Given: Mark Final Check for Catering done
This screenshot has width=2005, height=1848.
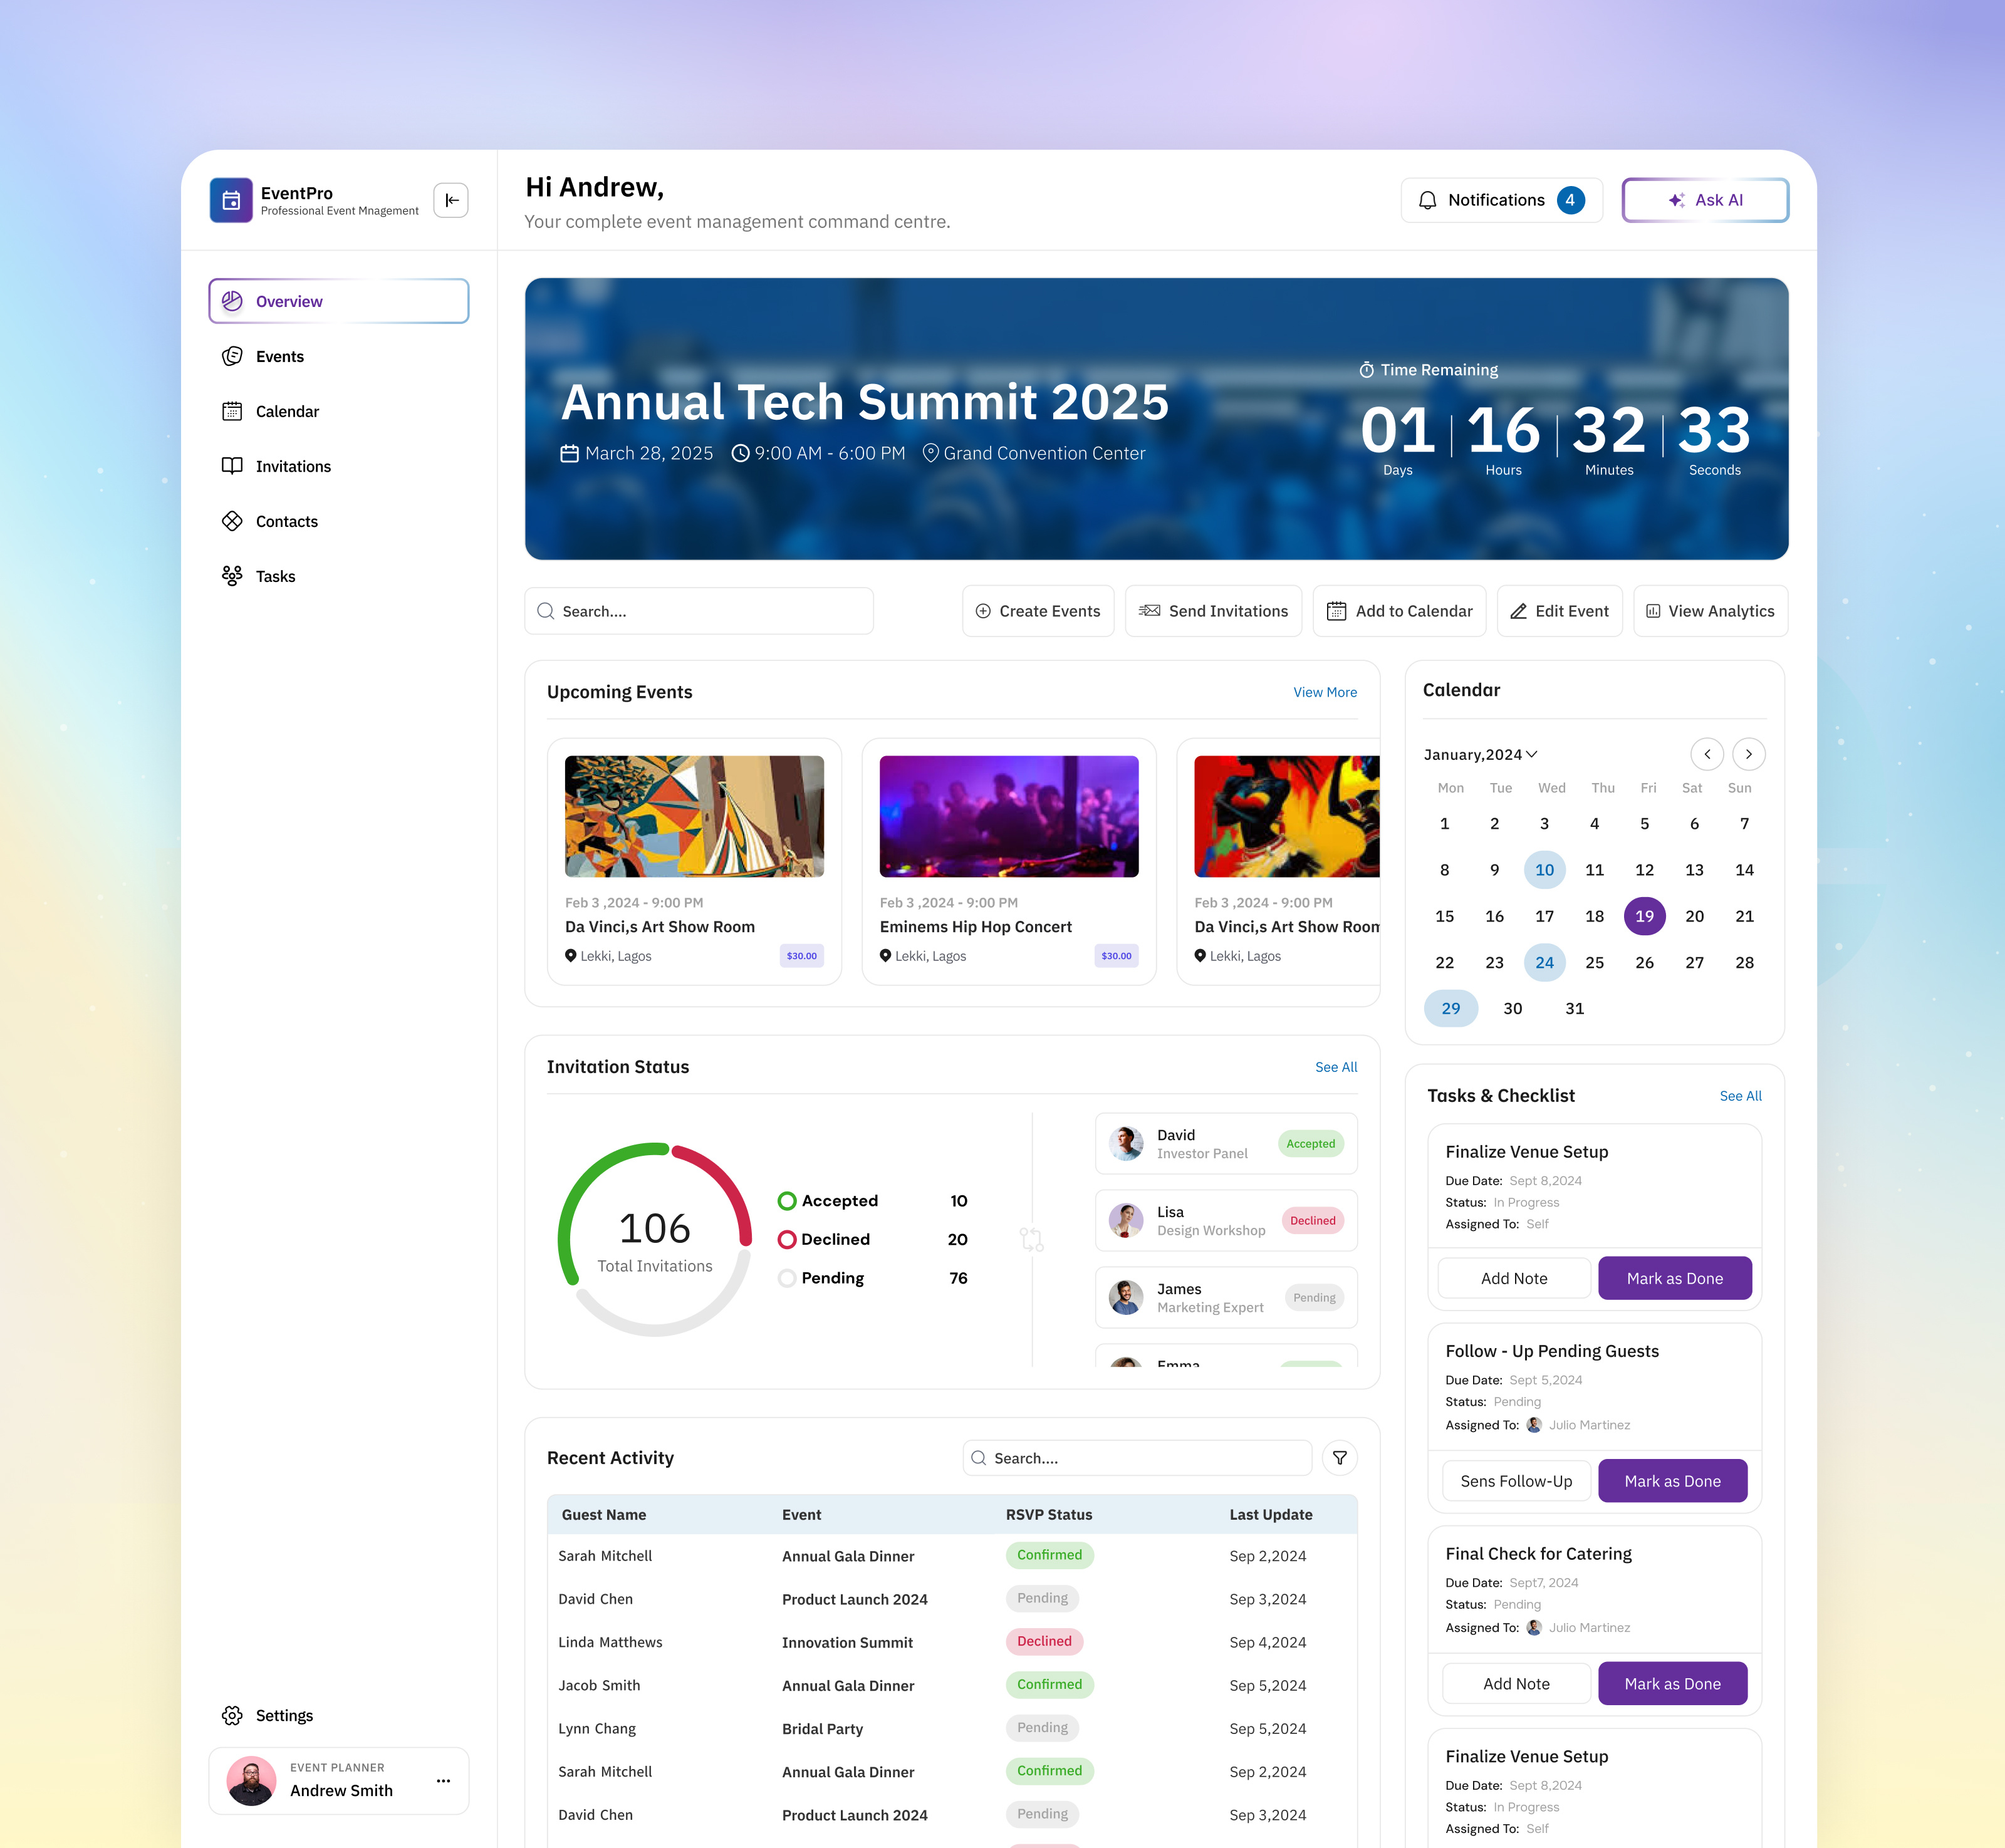Looking at the screenshot, I should point(1673,1684).
